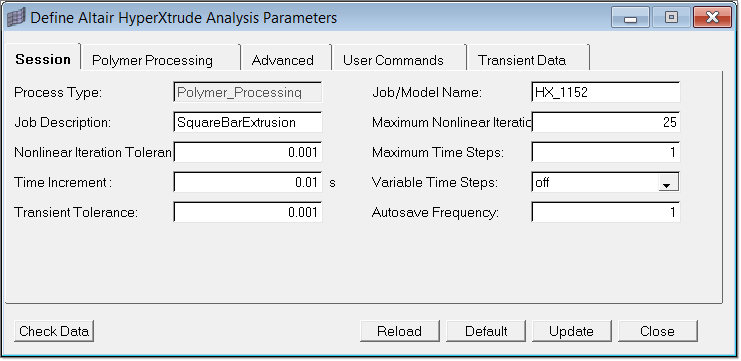Maximize the Analysis Parameters dialog window
This screenshot has height=361, width=741.
[671, 18]
